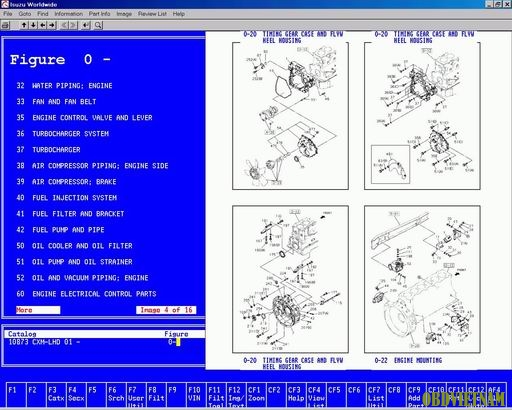Click the CF2 function key button
Image resolution: width=512 pixels, height=410 pixels.
point(276,395)
